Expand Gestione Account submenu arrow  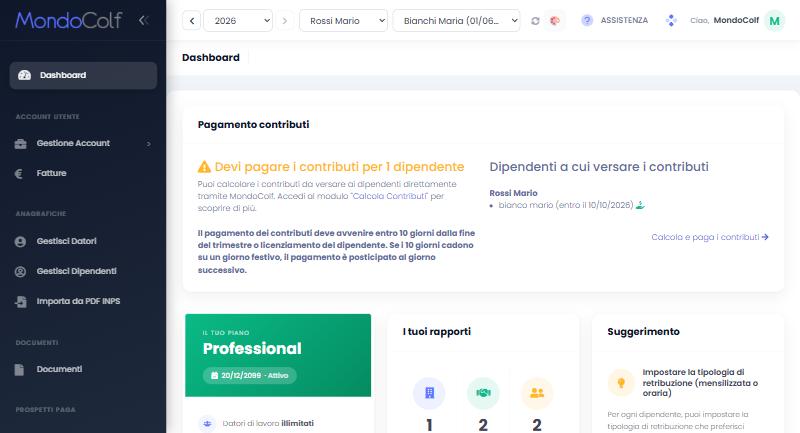click(x=148, y=144)
